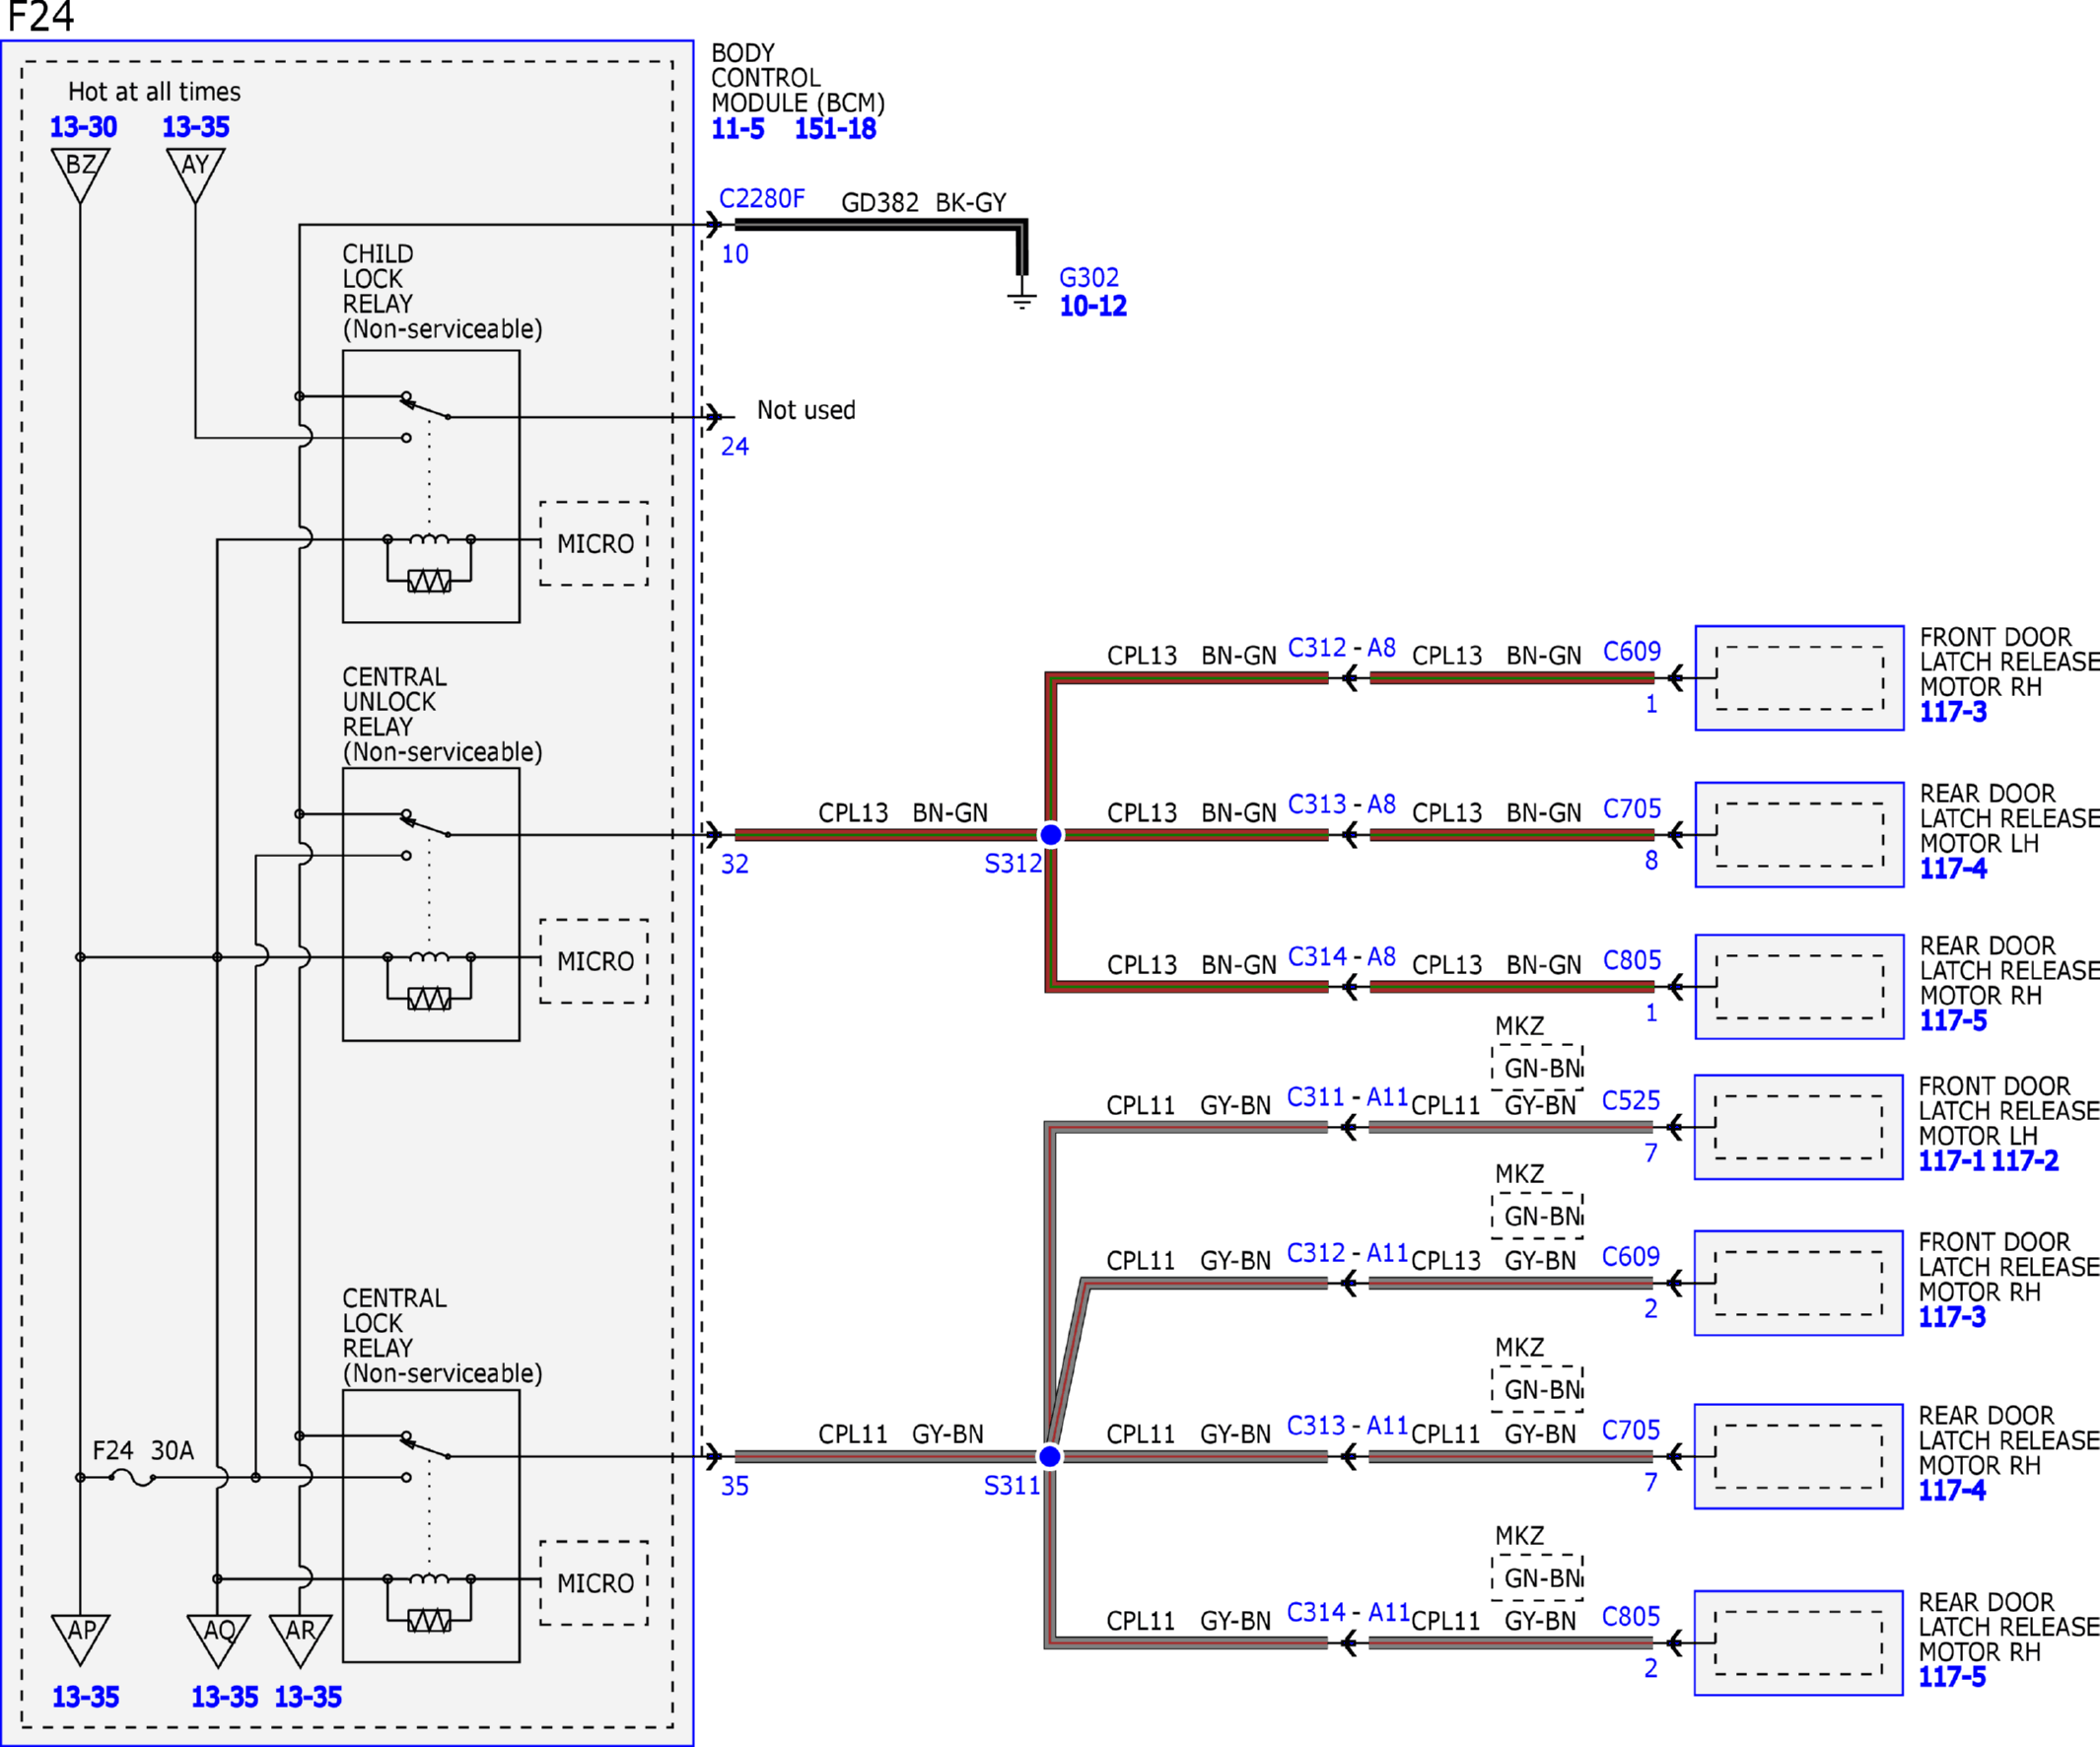
Task: Click the C313 - A11 connector label
Action: click(1347, 1425)
